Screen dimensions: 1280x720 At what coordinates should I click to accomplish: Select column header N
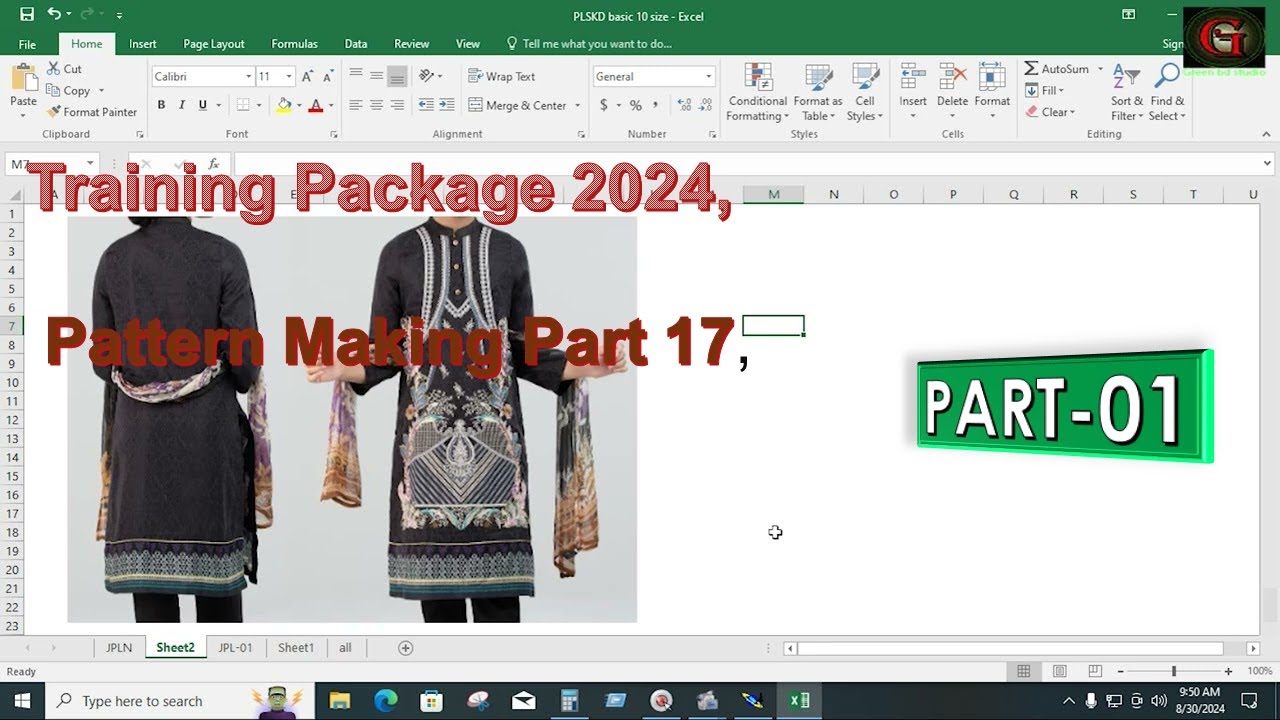pyautogui.click(x=833, y=195)
